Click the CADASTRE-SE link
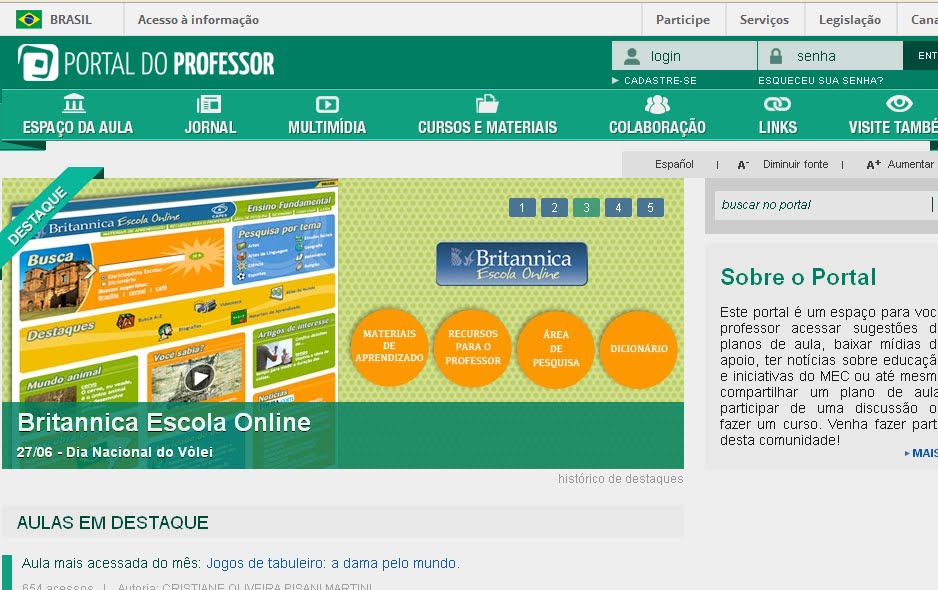 660,81
